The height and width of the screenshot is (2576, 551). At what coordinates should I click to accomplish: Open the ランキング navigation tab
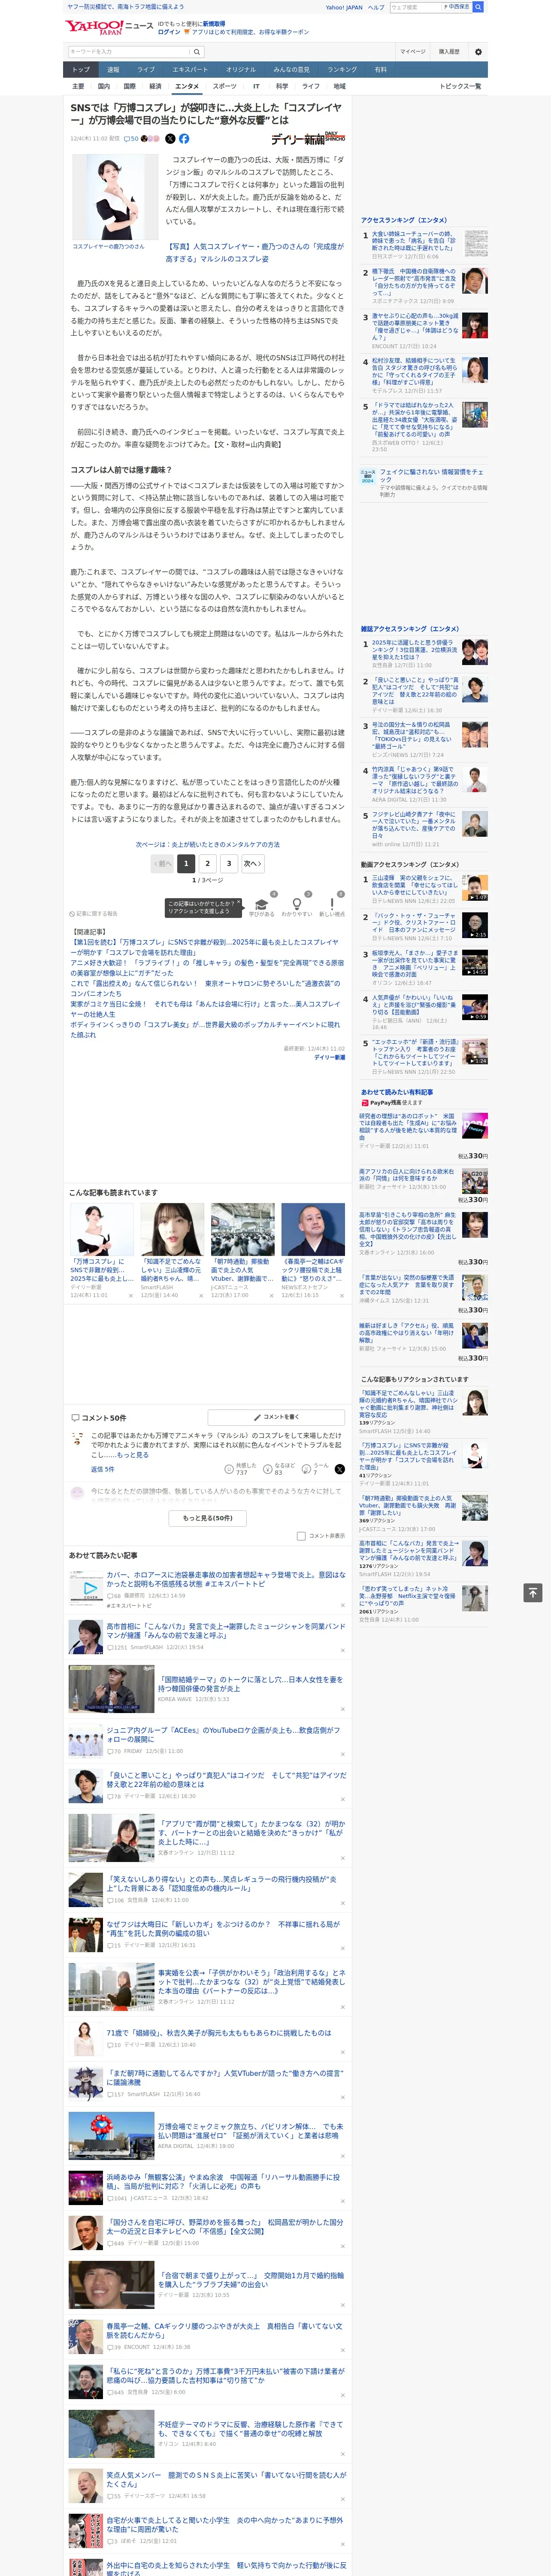point(342,70)
